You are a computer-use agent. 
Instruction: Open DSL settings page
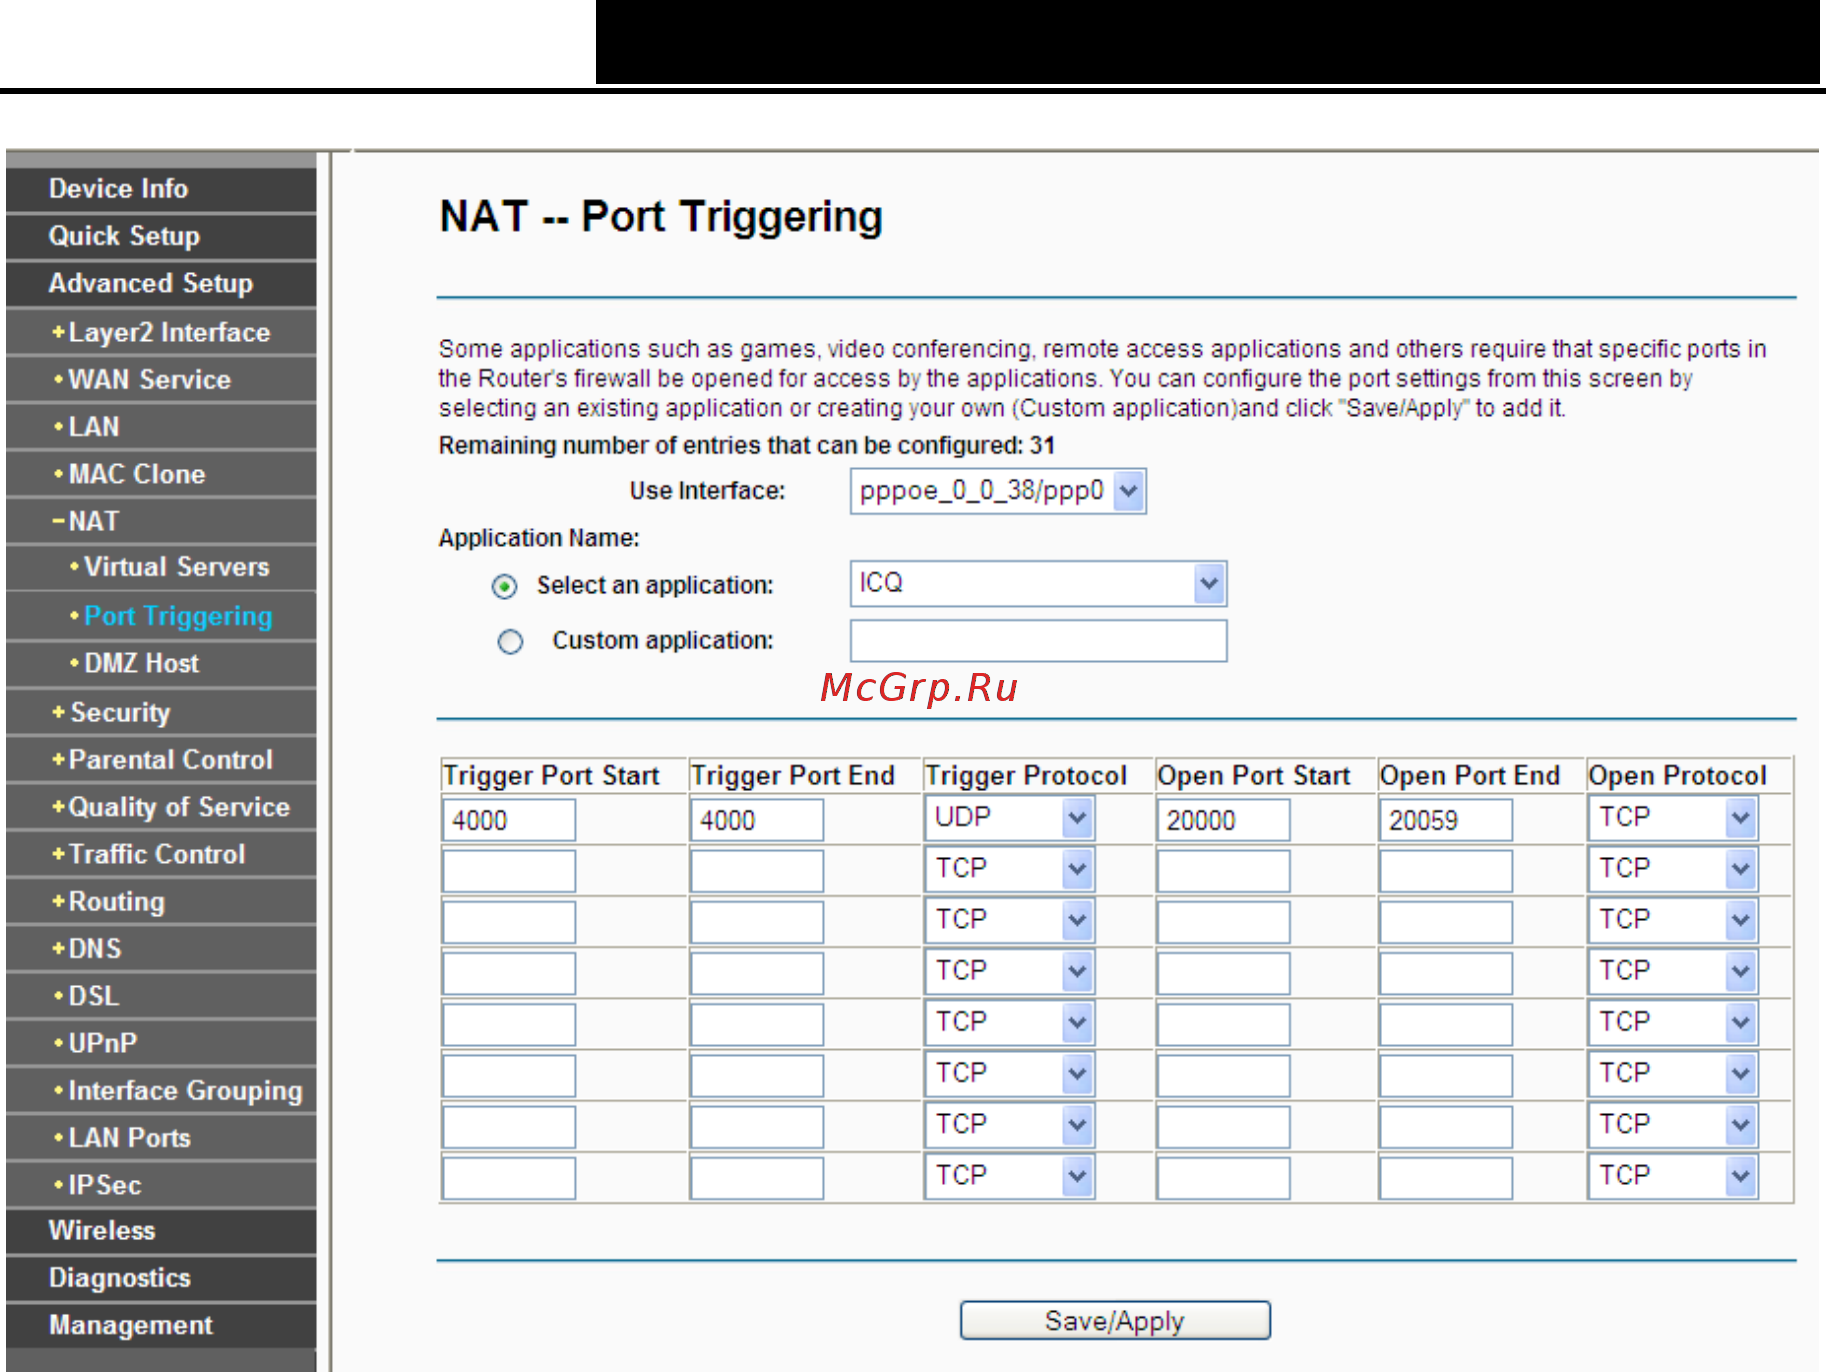(87, 996)
